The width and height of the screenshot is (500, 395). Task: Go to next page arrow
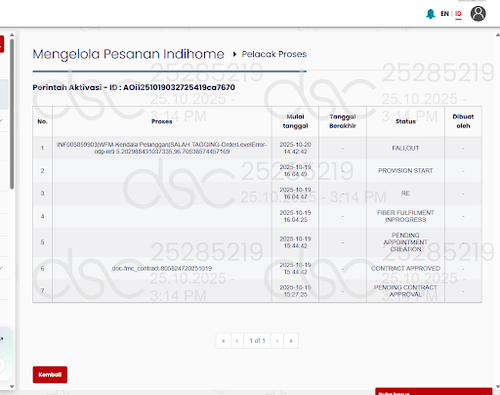pos(277,341)
